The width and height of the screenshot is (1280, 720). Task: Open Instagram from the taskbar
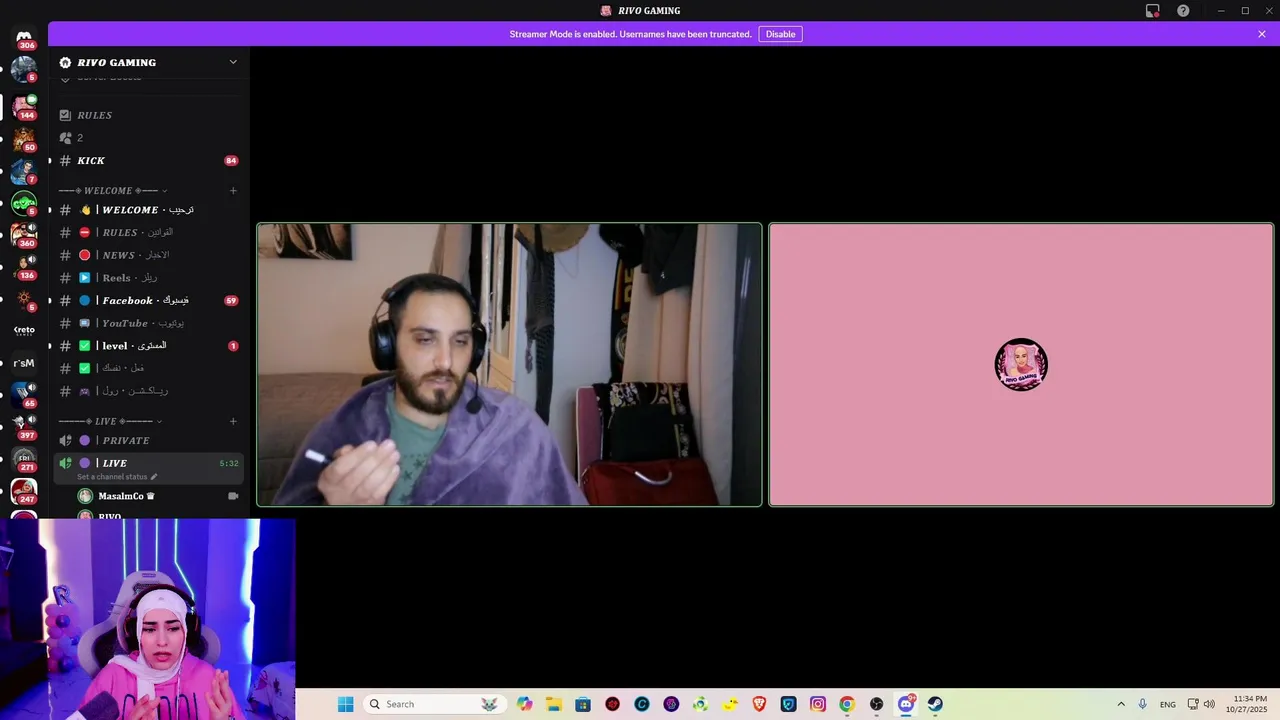click(x=818, y=704)
